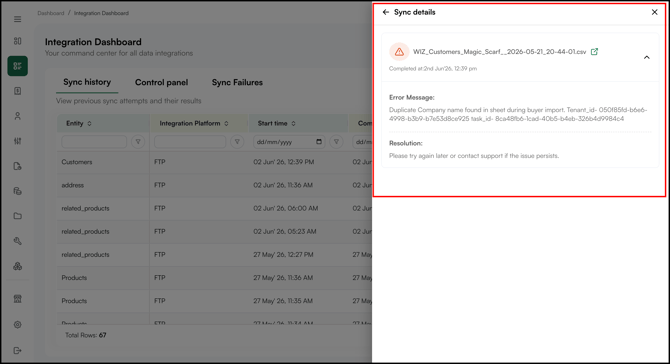Open the stacked coins icon in sidebar
The image size is (670, 364).
(x=18, y=191)
